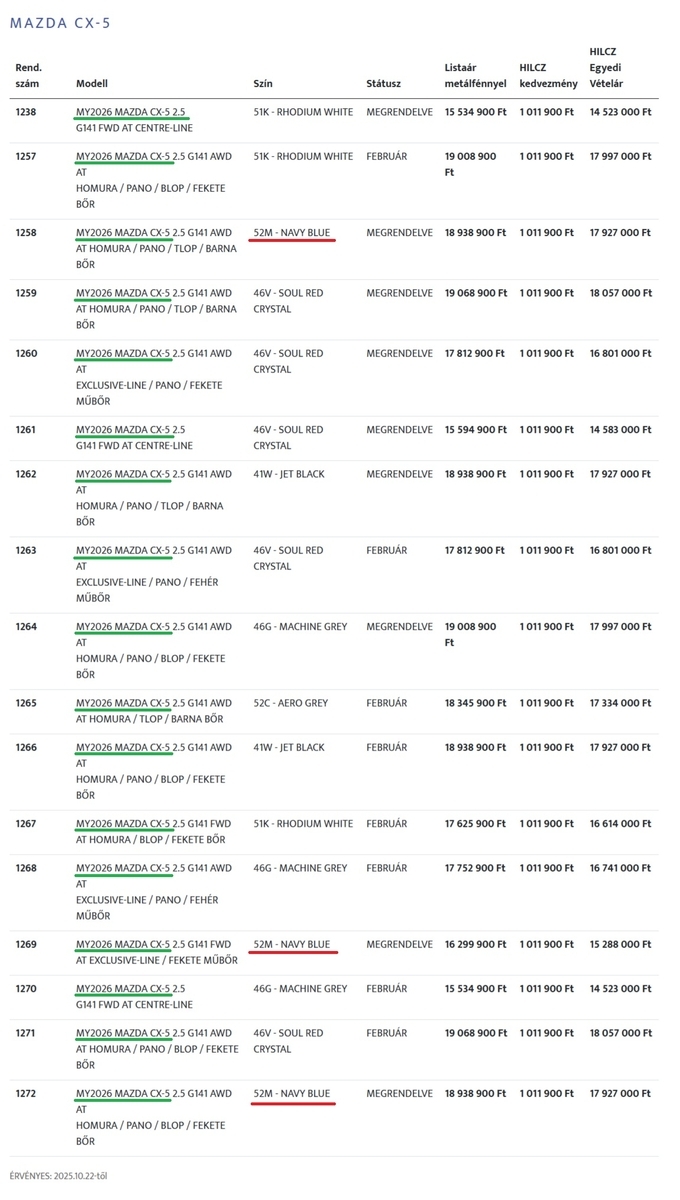Select order number 1262 cell
Viewport: 680px width, 1200px height.
click(x=26, y=474)
